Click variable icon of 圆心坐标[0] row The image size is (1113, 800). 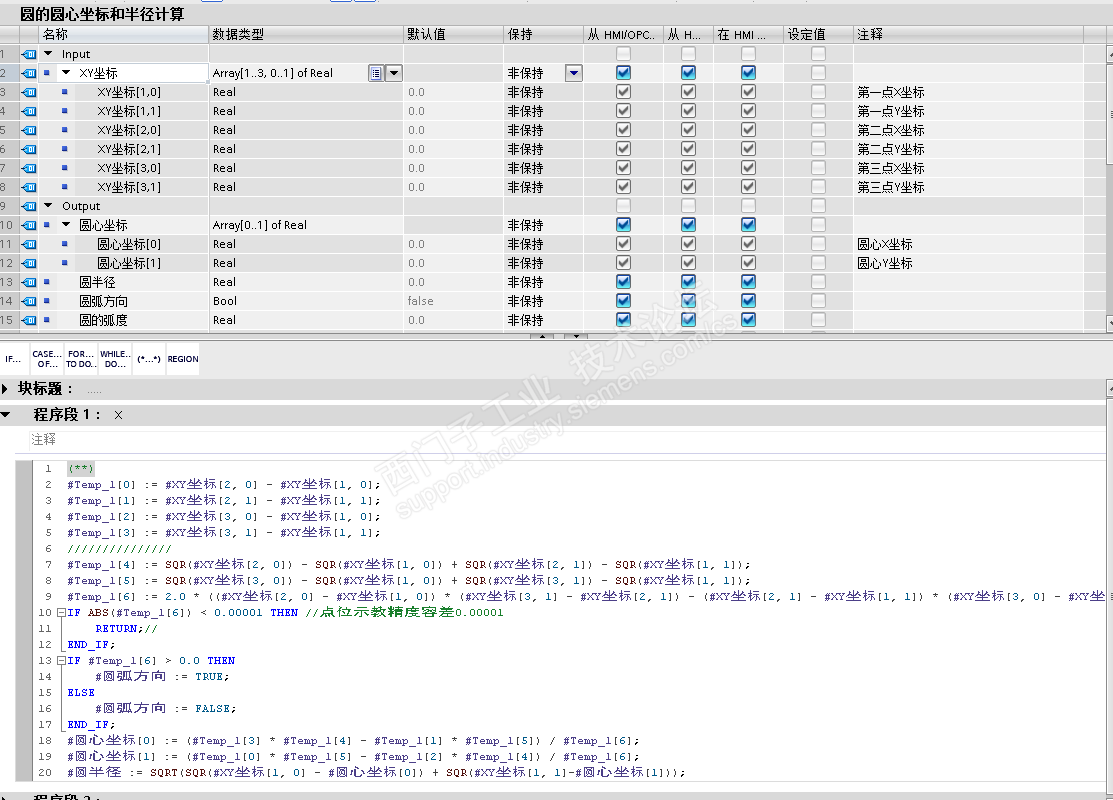coord(29,244)
